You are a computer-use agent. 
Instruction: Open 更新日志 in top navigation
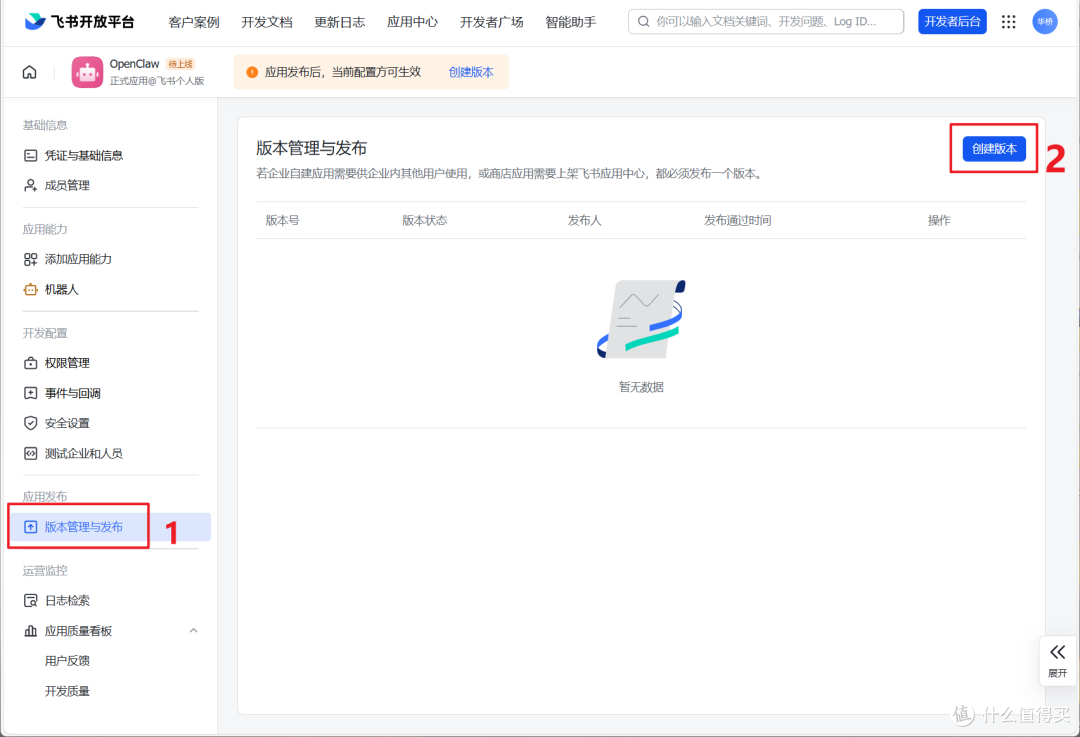pyautogui.click(x=340, y=22)
